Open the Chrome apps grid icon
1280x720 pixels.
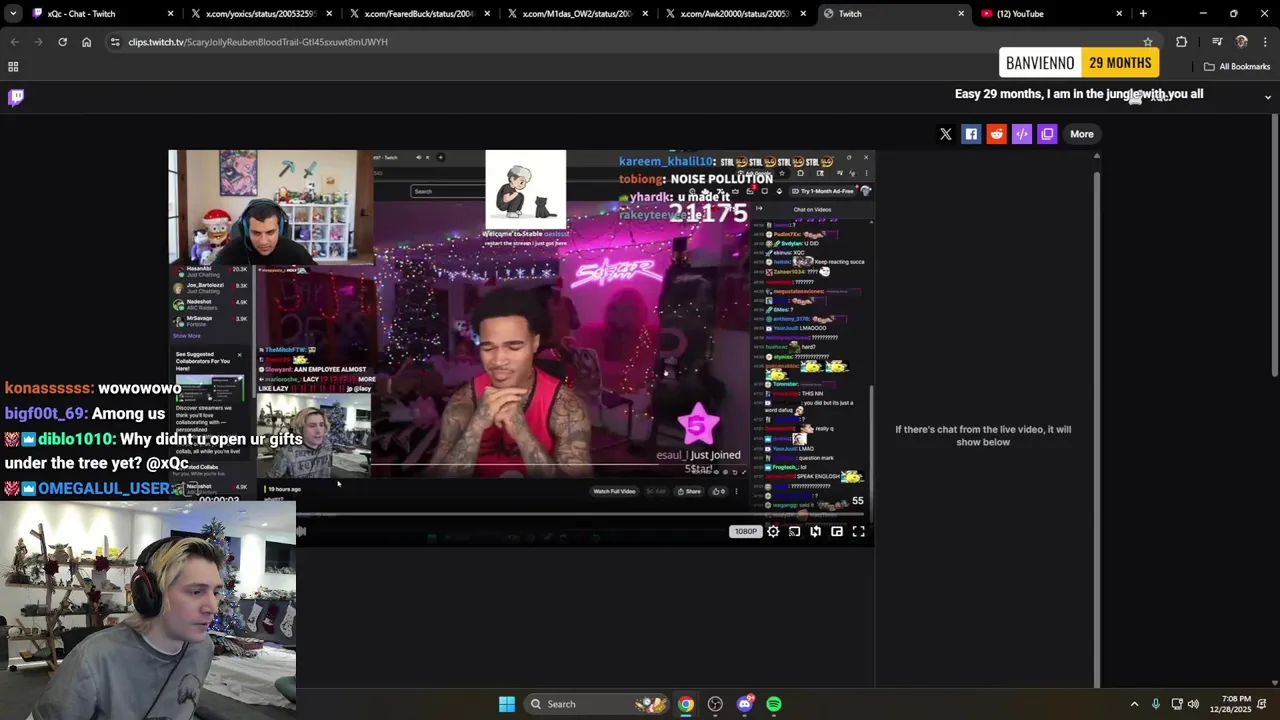13,67
